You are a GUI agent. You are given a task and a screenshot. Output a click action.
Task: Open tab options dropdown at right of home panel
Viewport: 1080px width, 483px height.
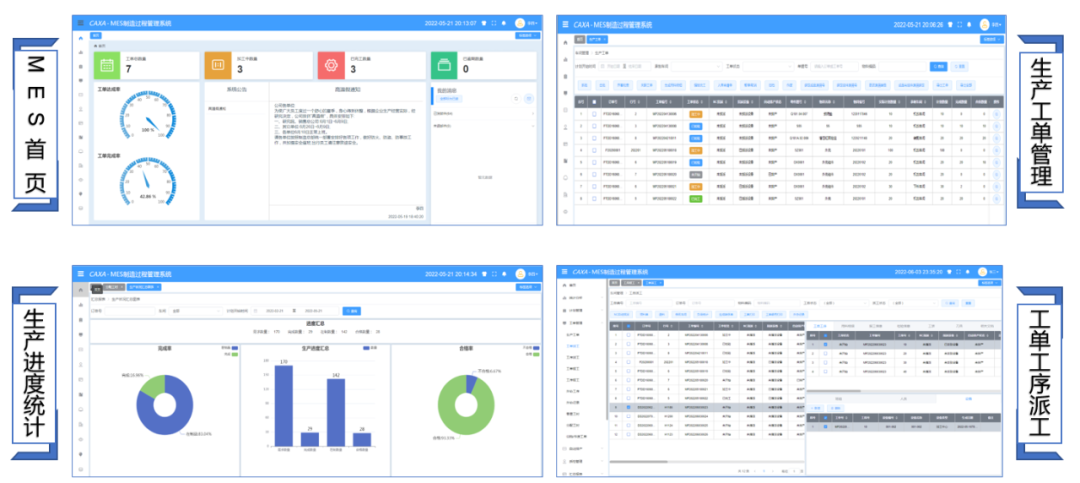point(529,35)
